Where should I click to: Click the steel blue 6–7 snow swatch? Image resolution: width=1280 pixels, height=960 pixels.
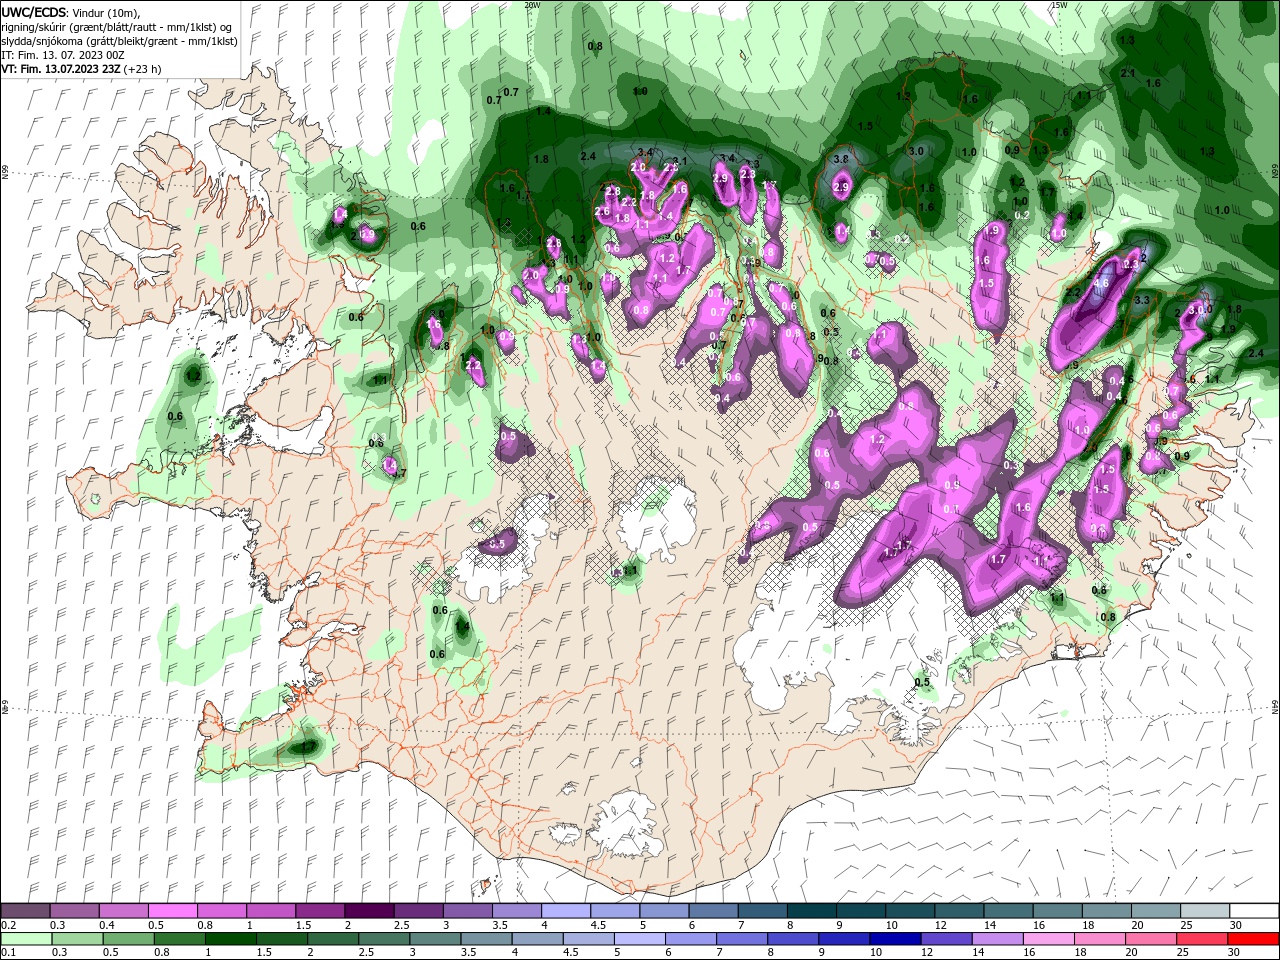point(712,911)
